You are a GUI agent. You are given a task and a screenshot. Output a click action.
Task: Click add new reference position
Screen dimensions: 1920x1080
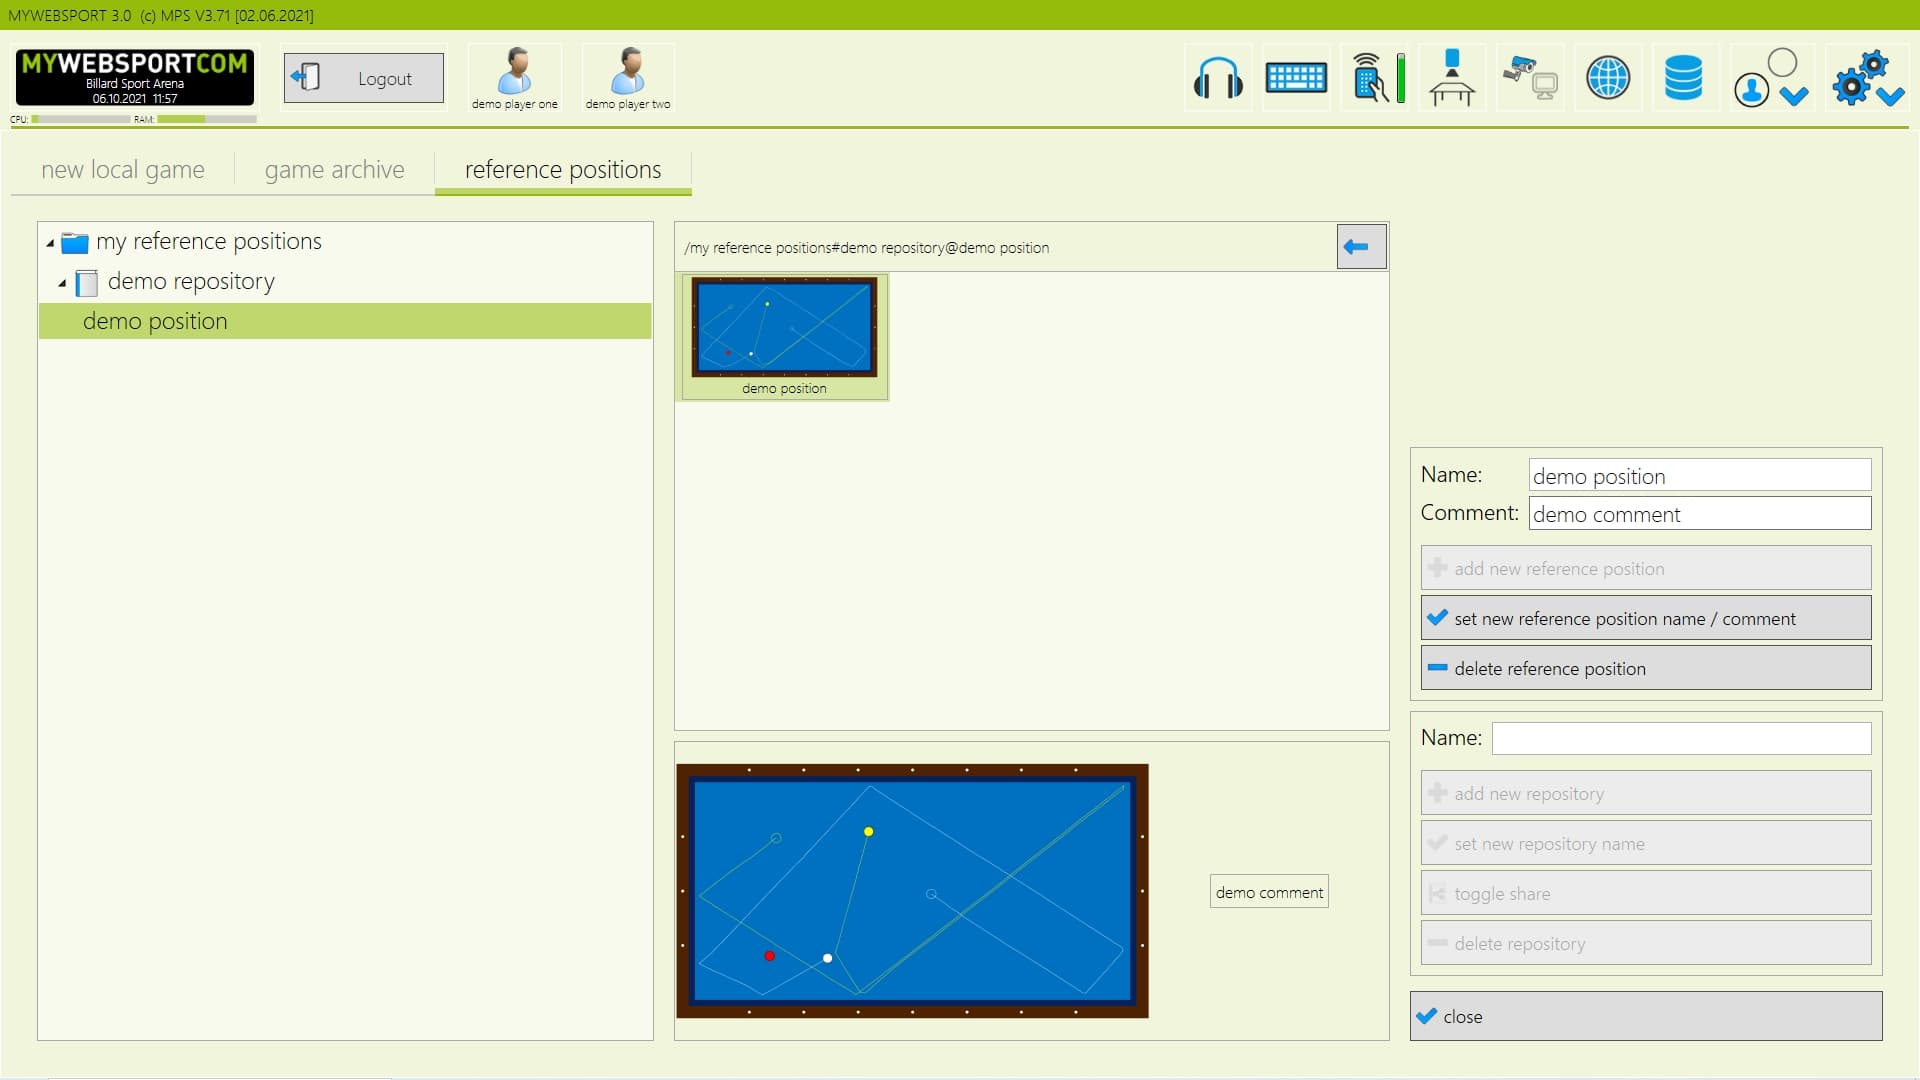coord(1646,568)
